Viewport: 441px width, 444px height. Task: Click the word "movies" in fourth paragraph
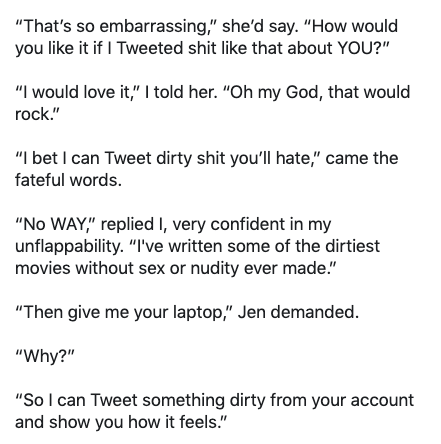pos(43,268)
